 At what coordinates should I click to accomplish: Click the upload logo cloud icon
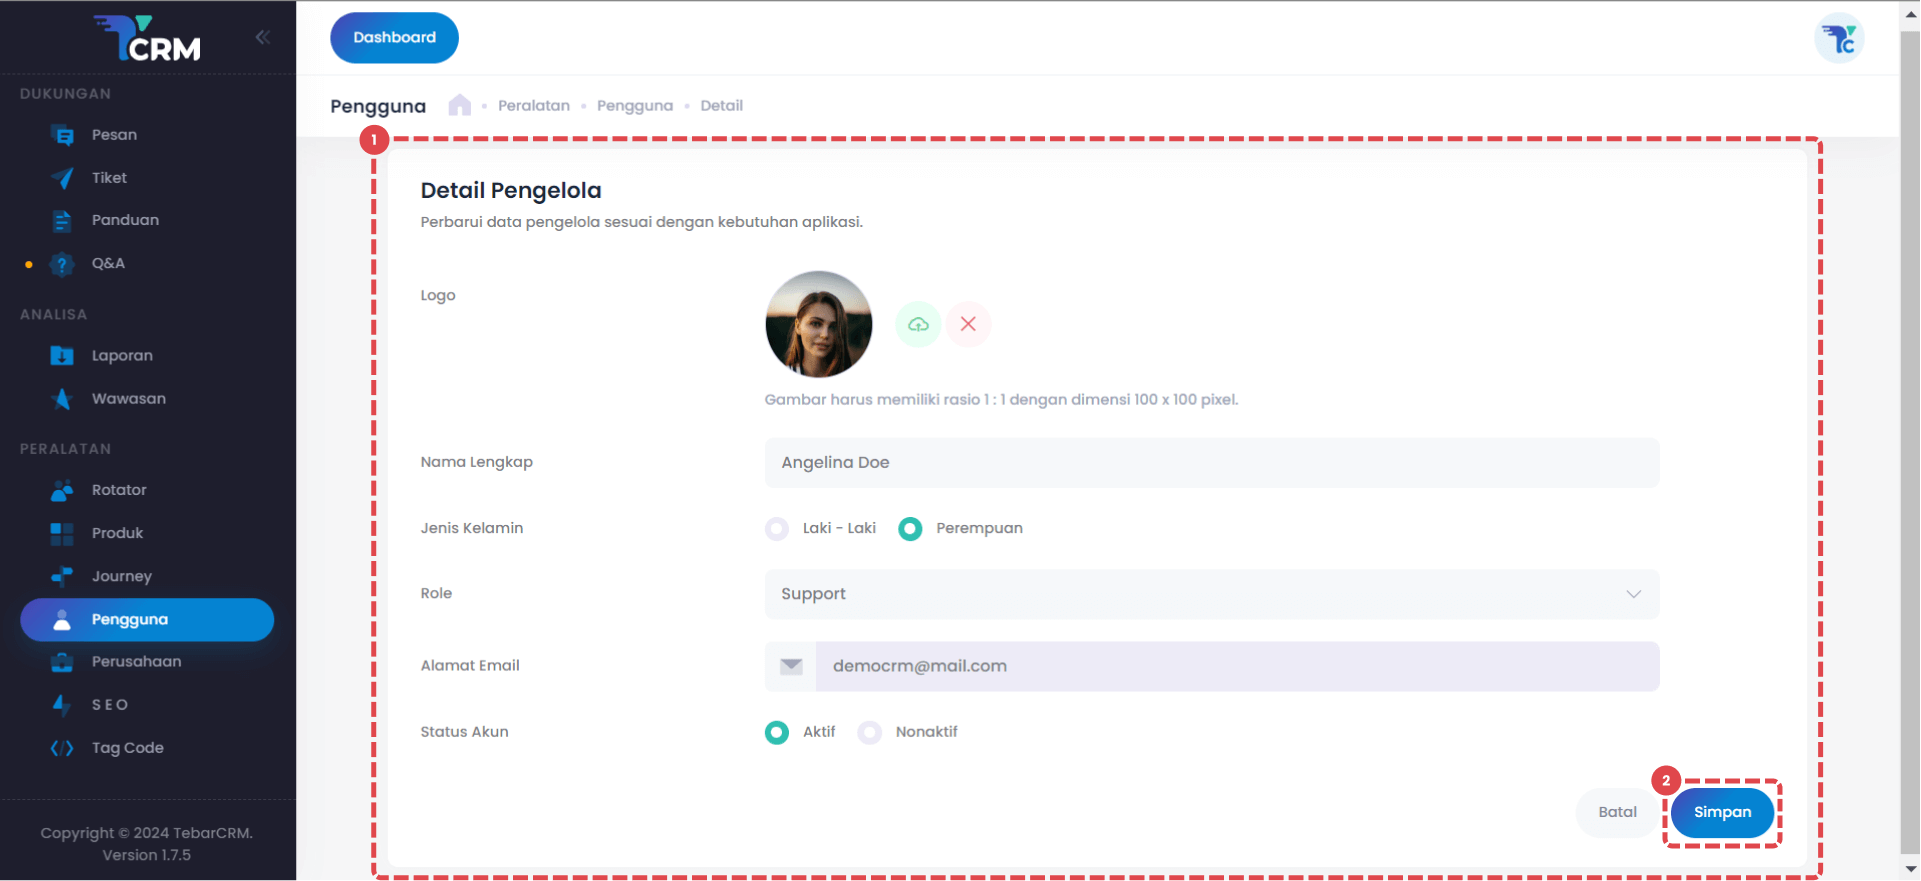918,324
